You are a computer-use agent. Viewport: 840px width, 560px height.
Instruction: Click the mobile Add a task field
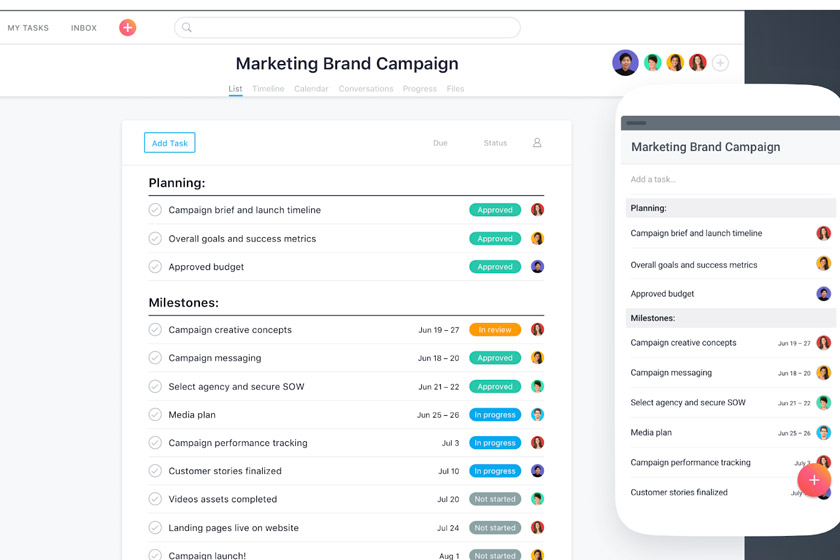[700, 180]
